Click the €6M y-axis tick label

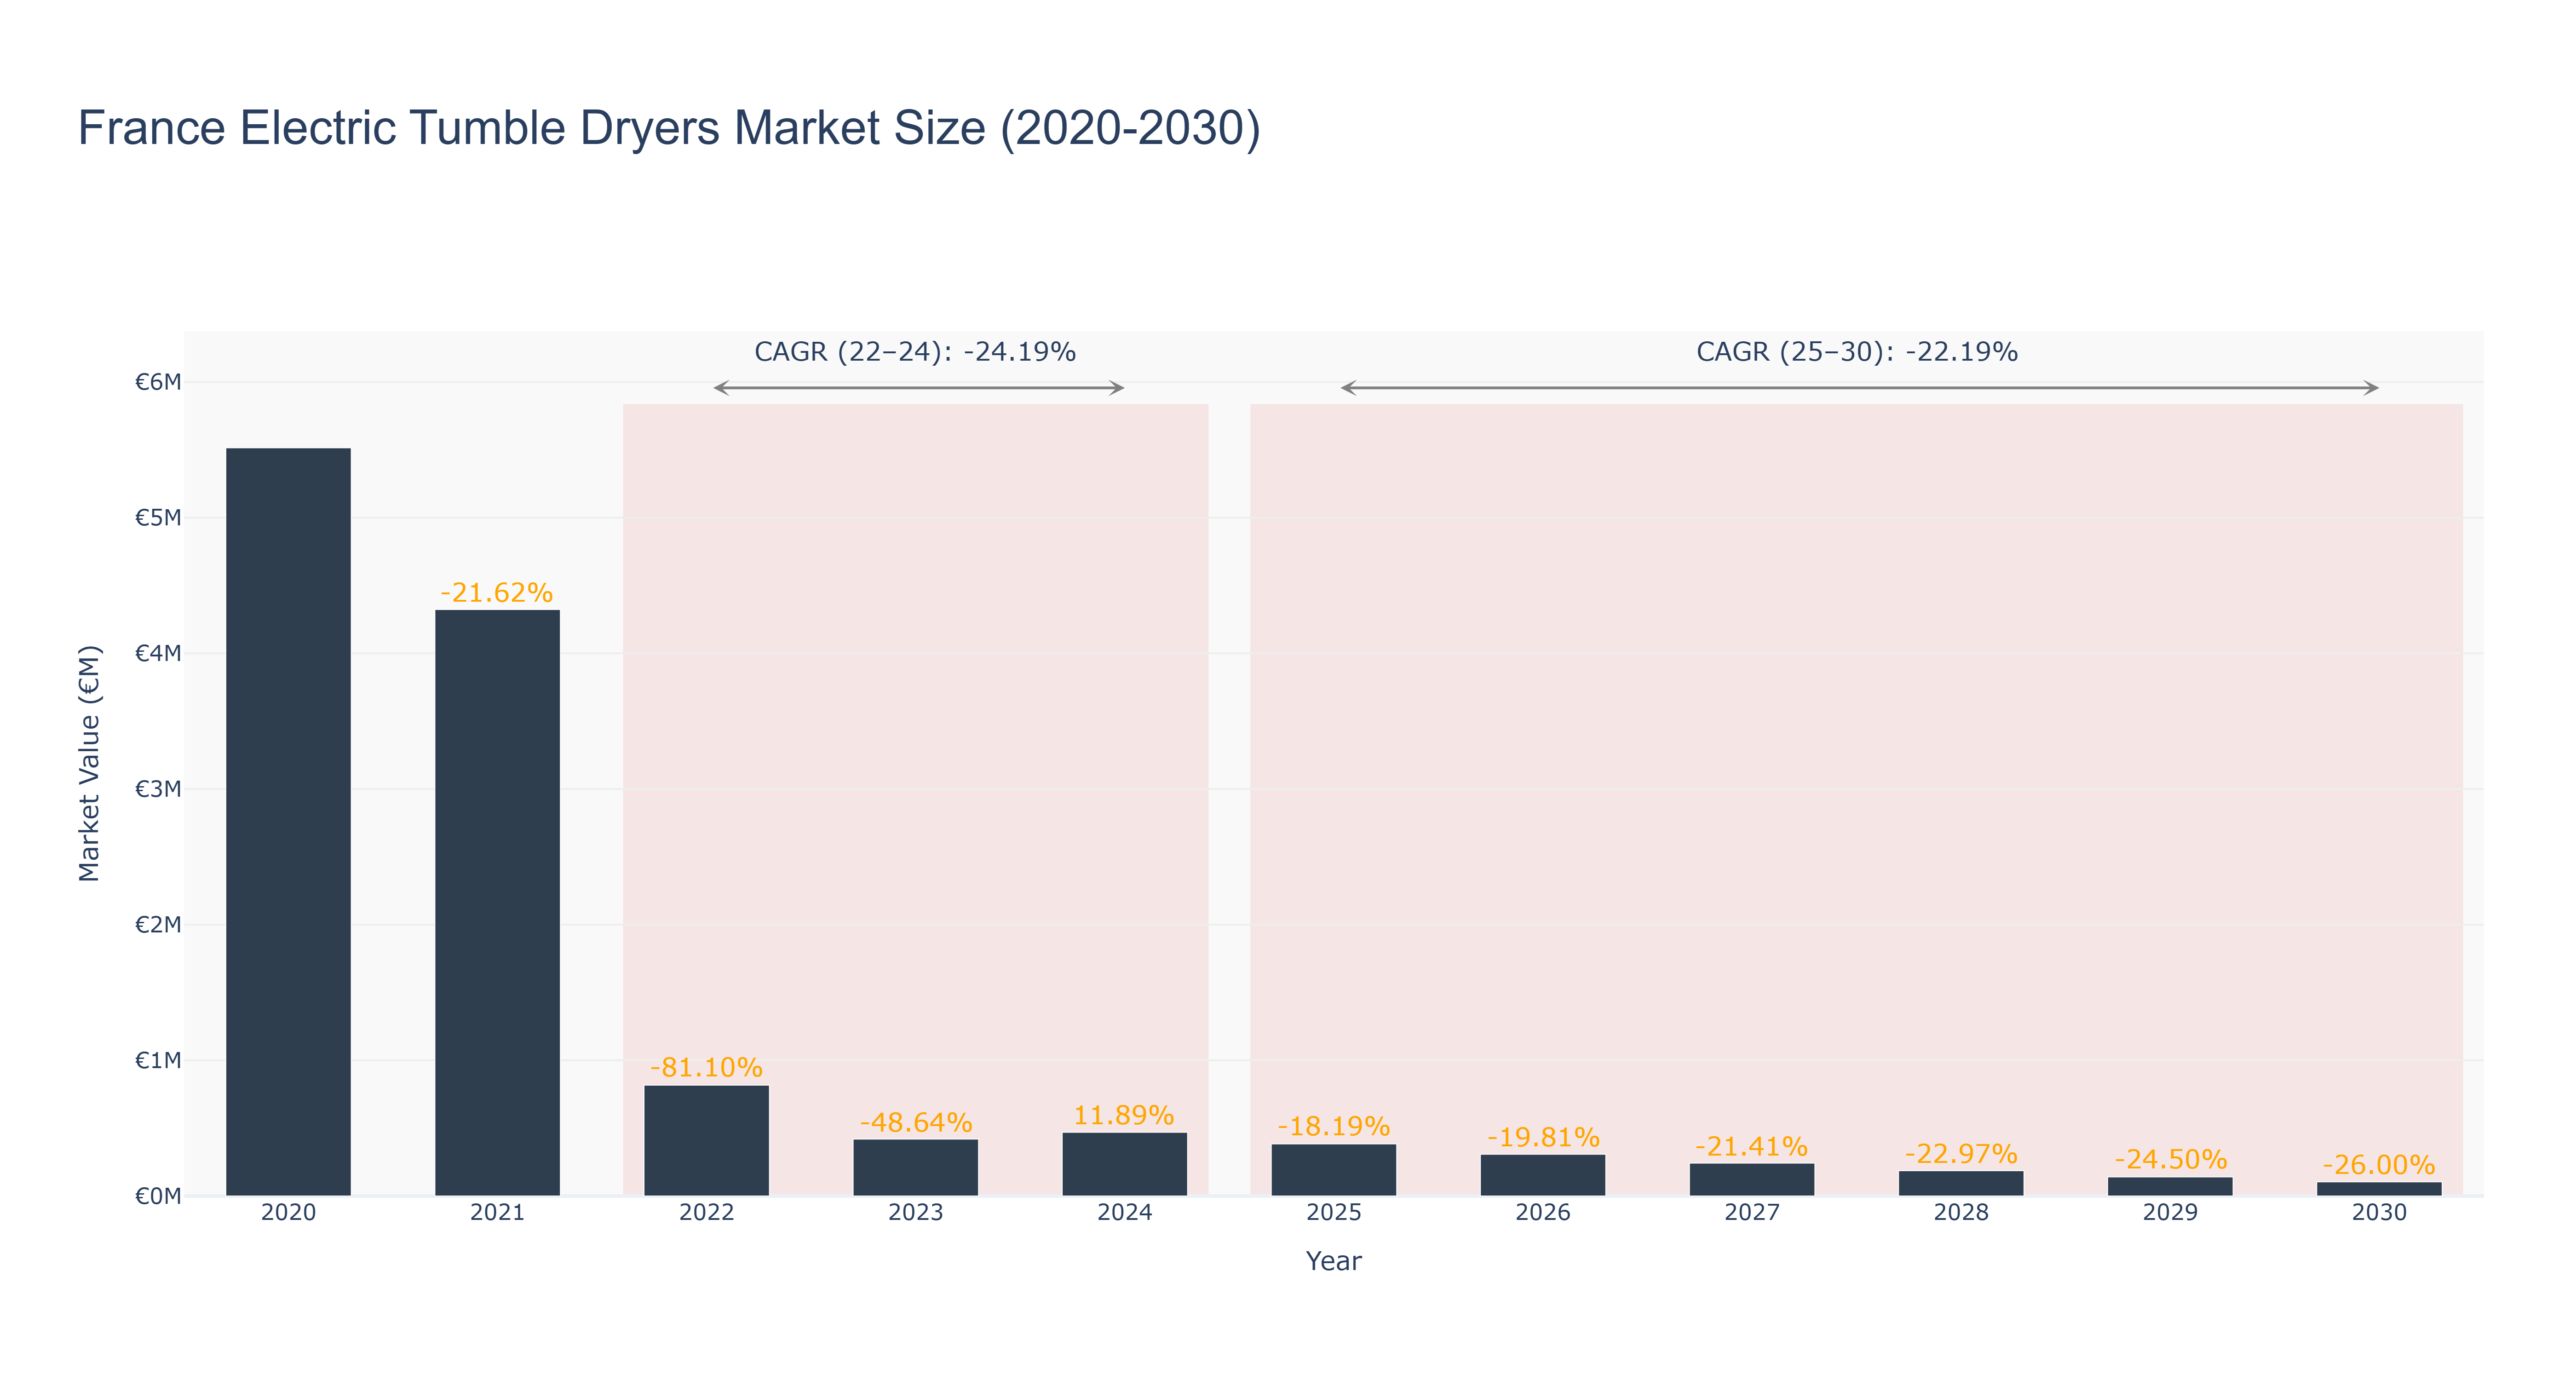point(158,382)
